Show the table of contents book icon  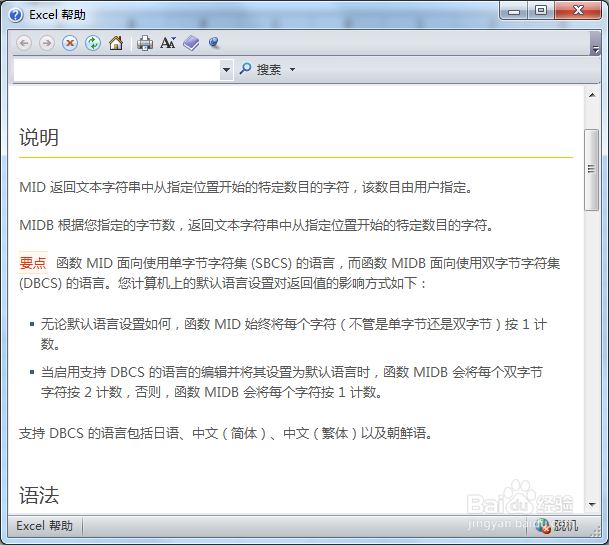[191, 43]
